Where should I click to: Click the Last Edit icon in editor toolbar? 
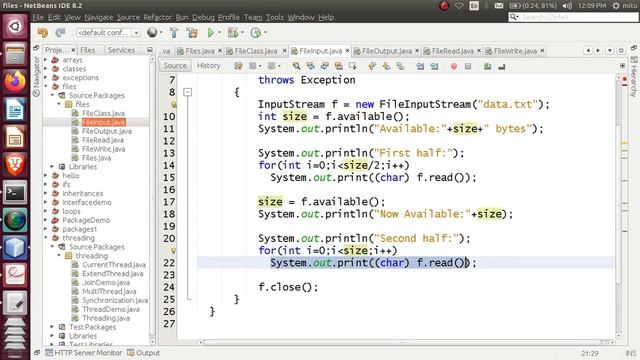[238, 66]
